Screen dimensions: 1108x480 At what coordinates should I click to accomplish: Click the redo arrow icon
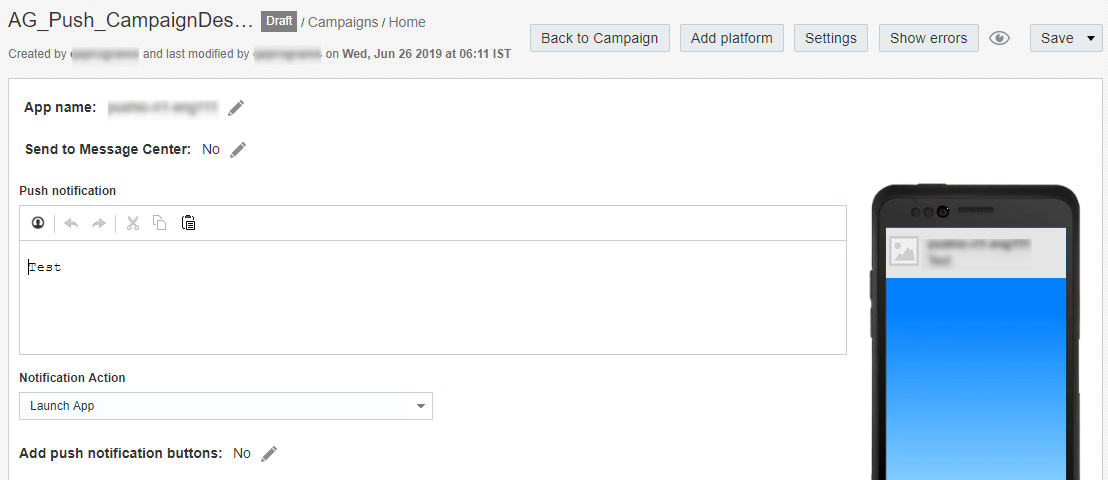coord(98,223)
